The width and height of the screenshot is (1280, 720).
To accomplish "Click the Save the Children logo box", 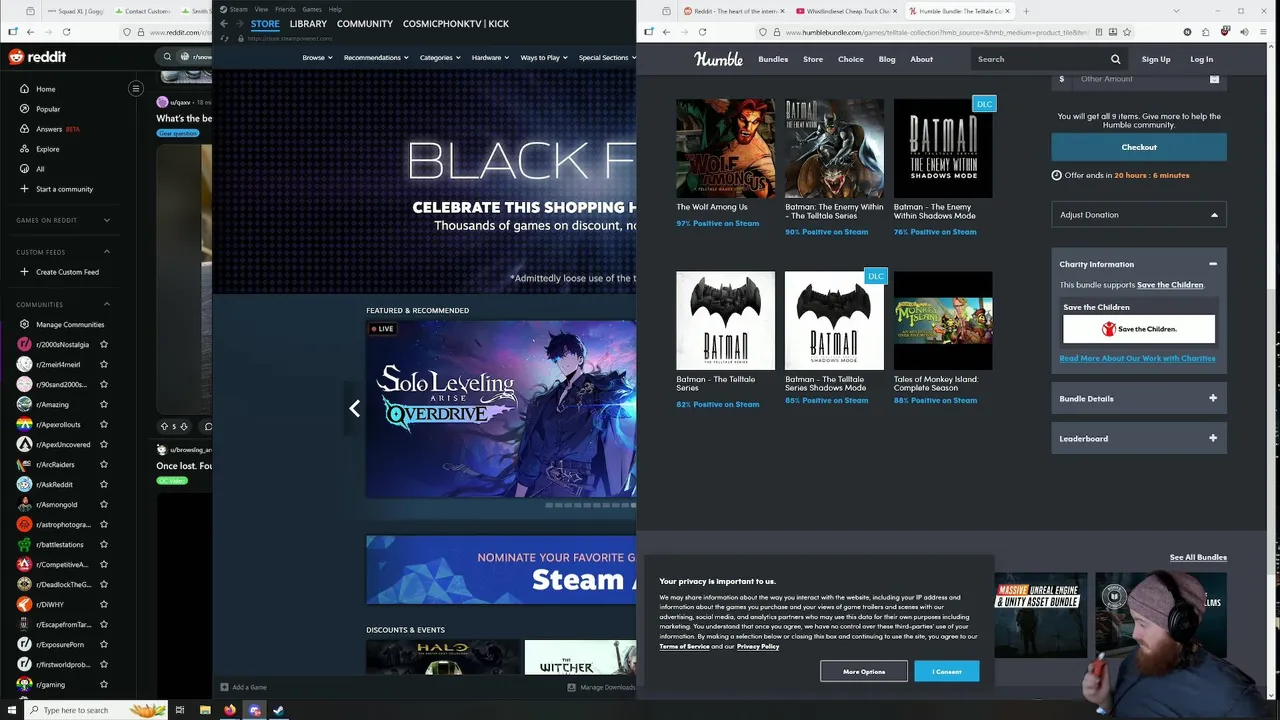I will coord(1139,329).
